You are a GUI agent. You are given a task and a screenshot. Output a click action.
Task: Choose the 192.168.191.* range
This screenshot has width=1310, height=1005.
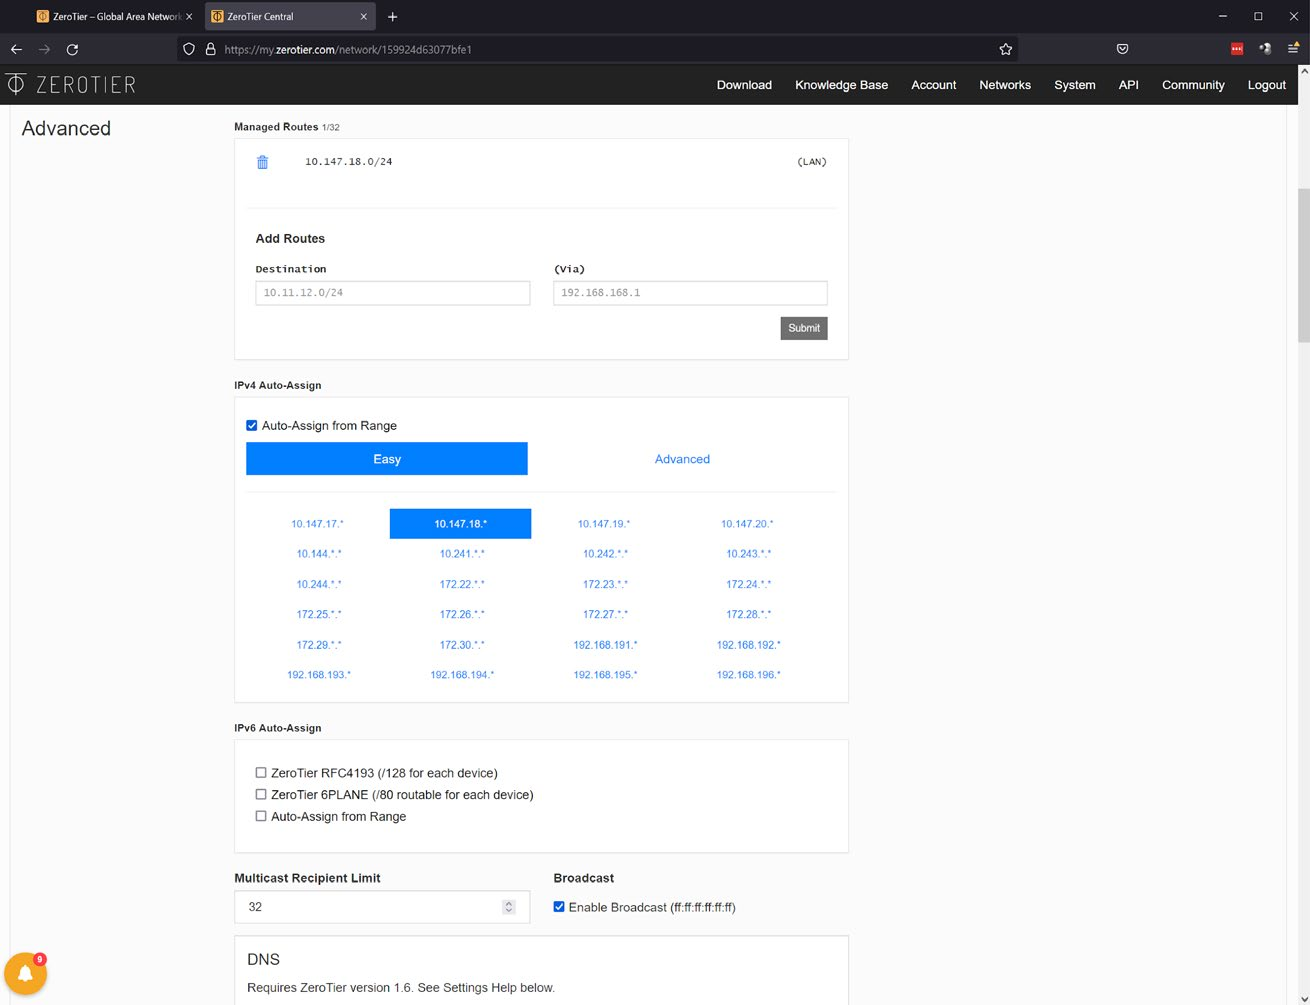point(605,645)
